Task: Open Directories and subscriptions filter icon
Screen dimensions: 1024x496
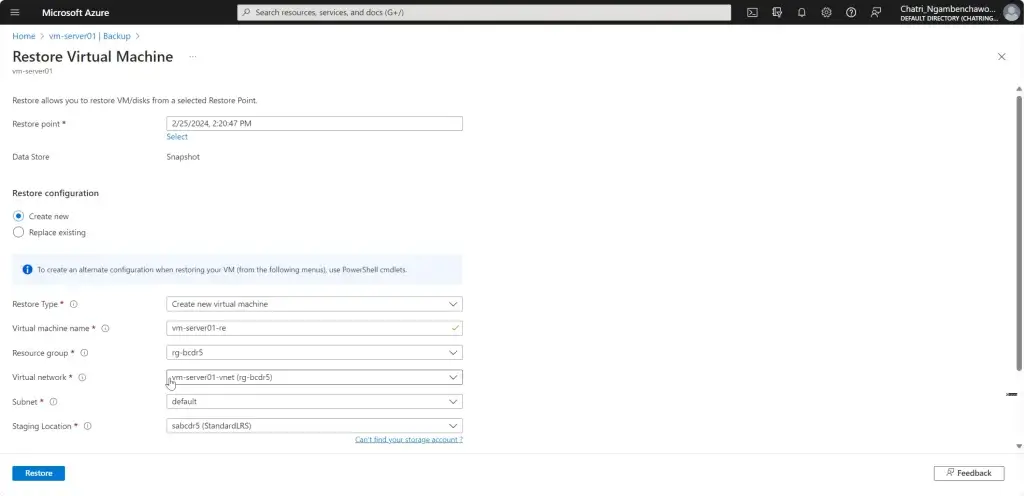Action: [x=777, y=12]
